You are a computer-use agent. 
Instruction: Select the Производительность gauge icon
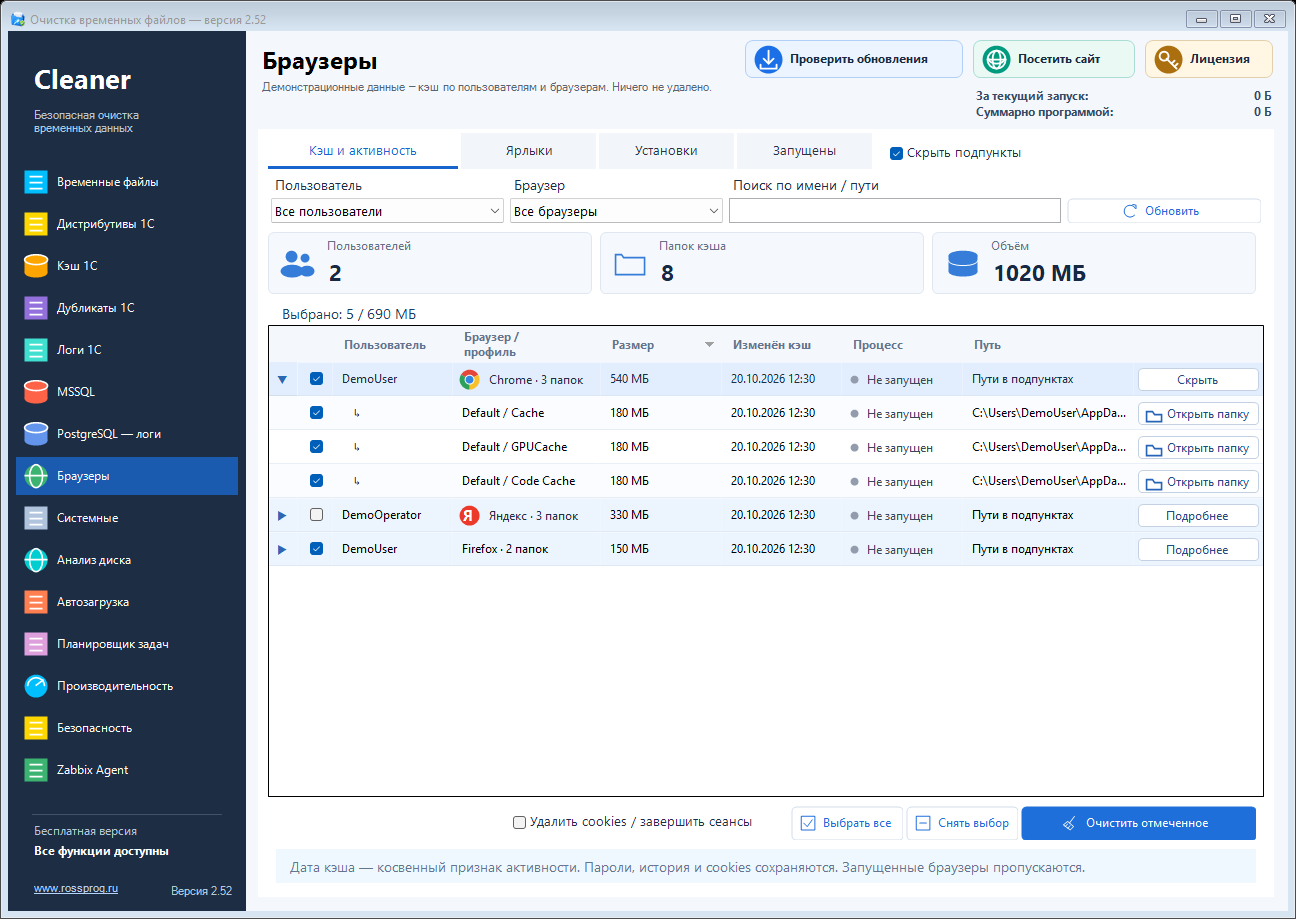(x=36, y=686)
